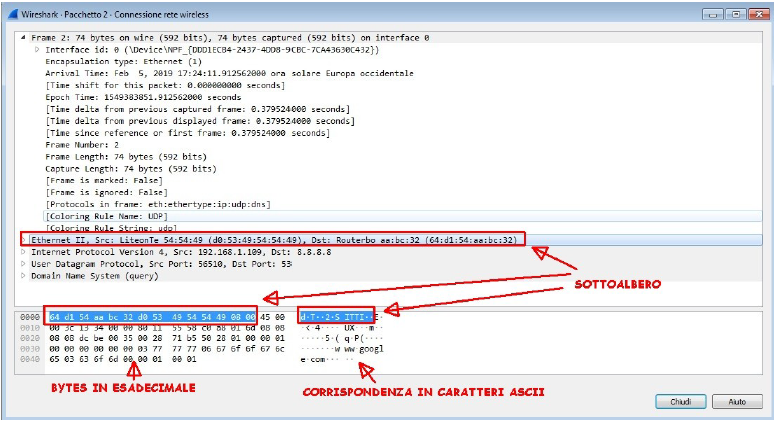Expand the Interface id subtree
The height and width of the screenshot is (421, 776).
click(x=37, y=49)
